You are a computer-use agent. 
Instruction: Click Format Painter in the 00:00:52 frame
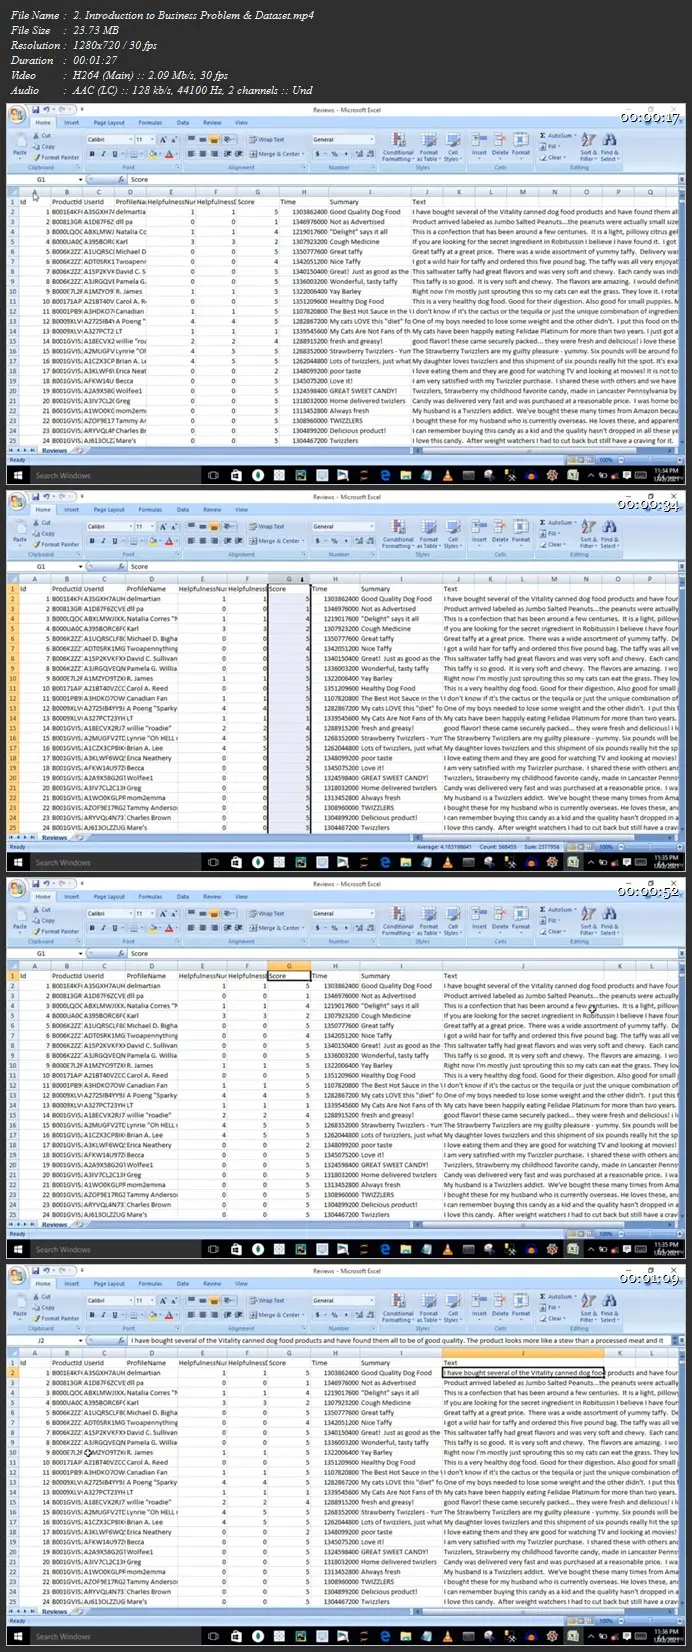tap(56, 931)
